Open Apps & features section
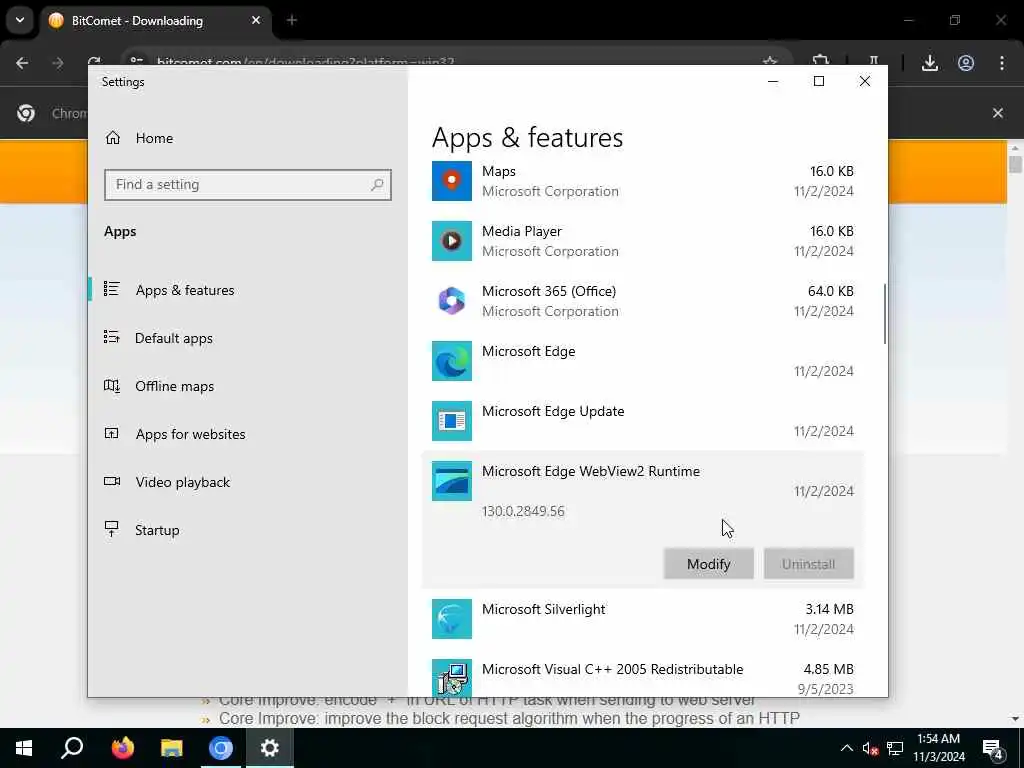1024x768 pixels. pyautogui.click(x=247, y=290)
